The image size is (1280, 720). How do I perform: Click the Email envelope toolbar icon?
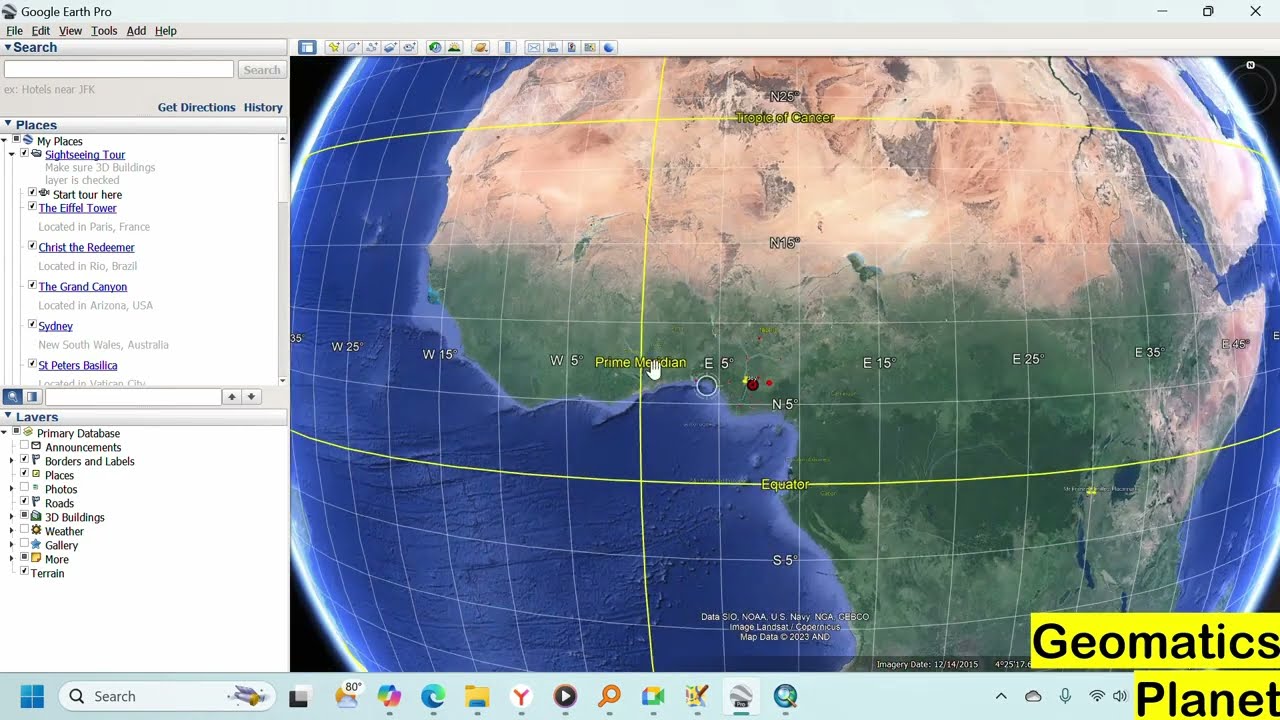click(534, 47)
